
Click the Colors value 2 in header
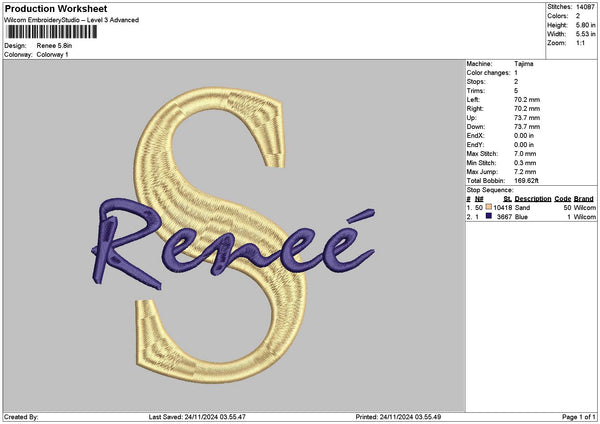click(x=578, y=16)
